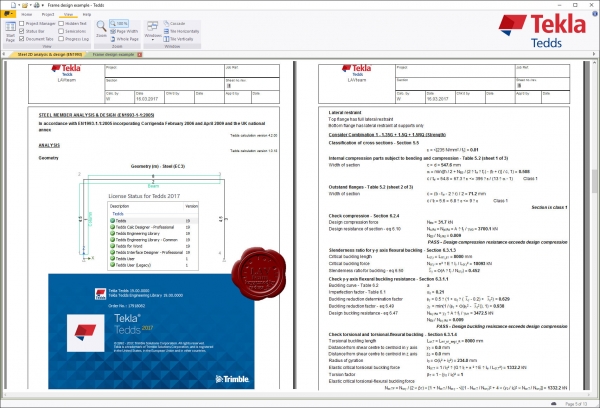Click the Check compression - Section 6.2.4 heading
Viewport: 600px width, 408px height.
pos(364,216)
